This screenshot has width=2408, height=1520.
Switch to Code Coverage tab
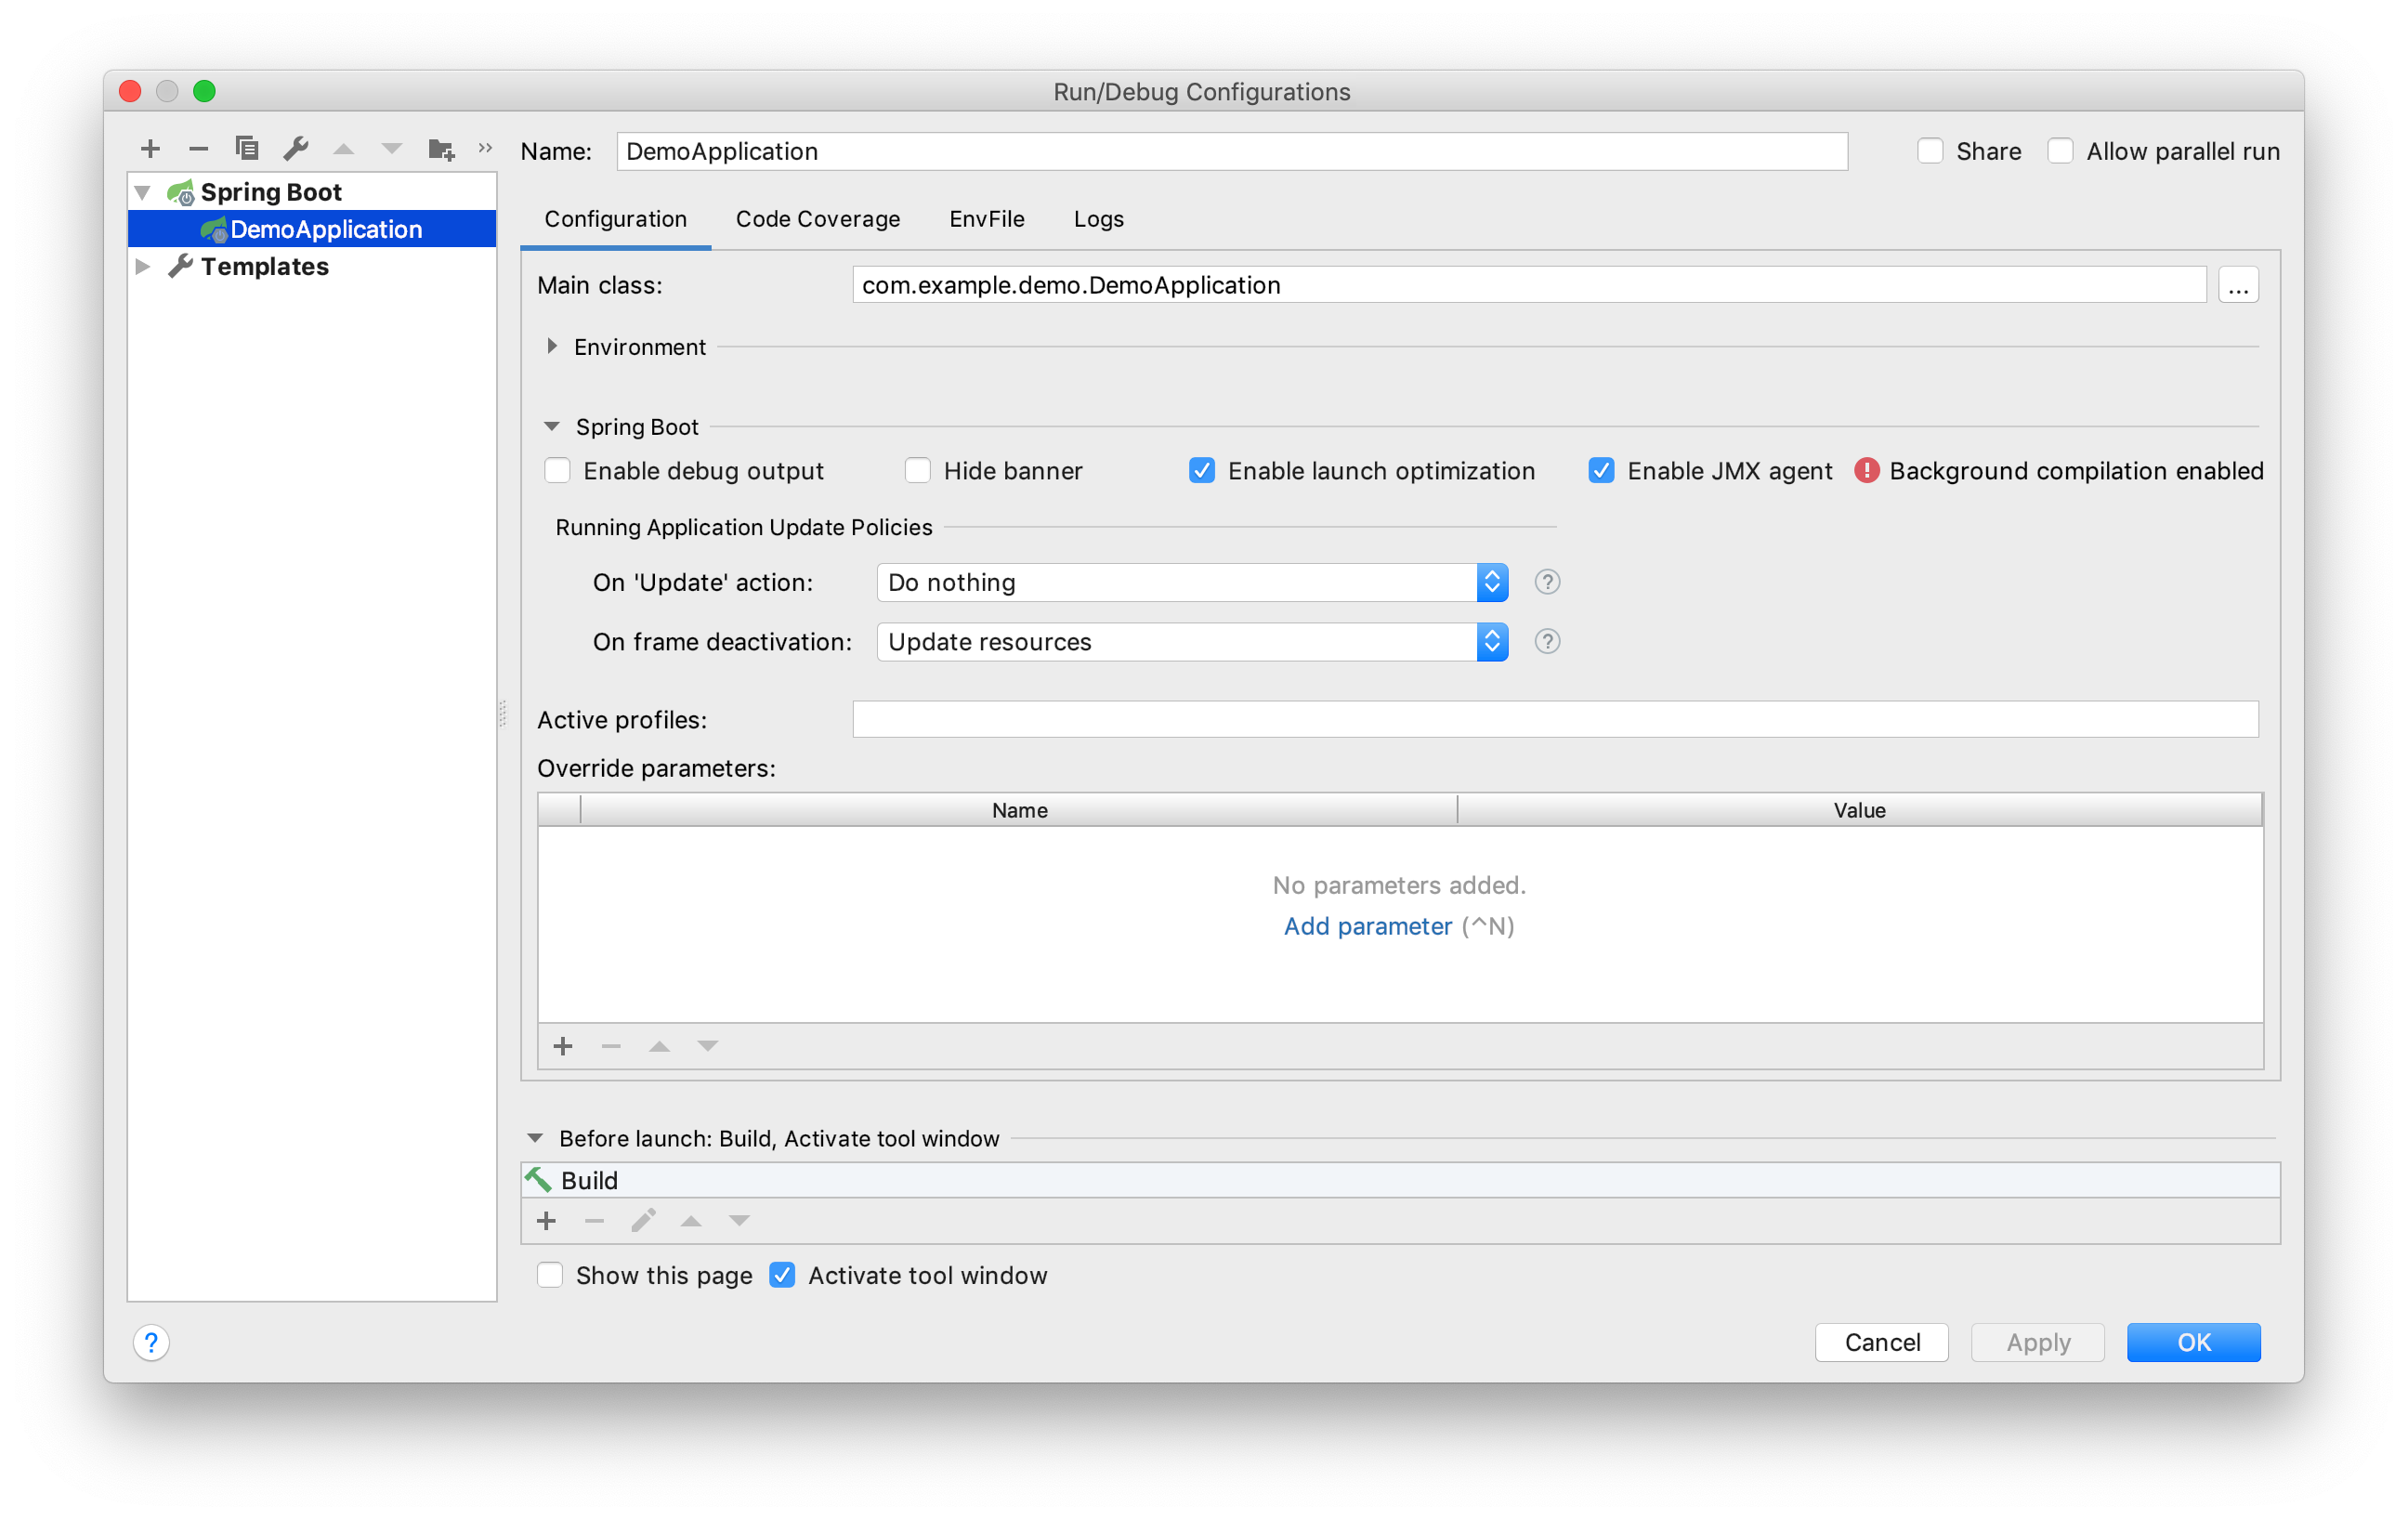816,219
